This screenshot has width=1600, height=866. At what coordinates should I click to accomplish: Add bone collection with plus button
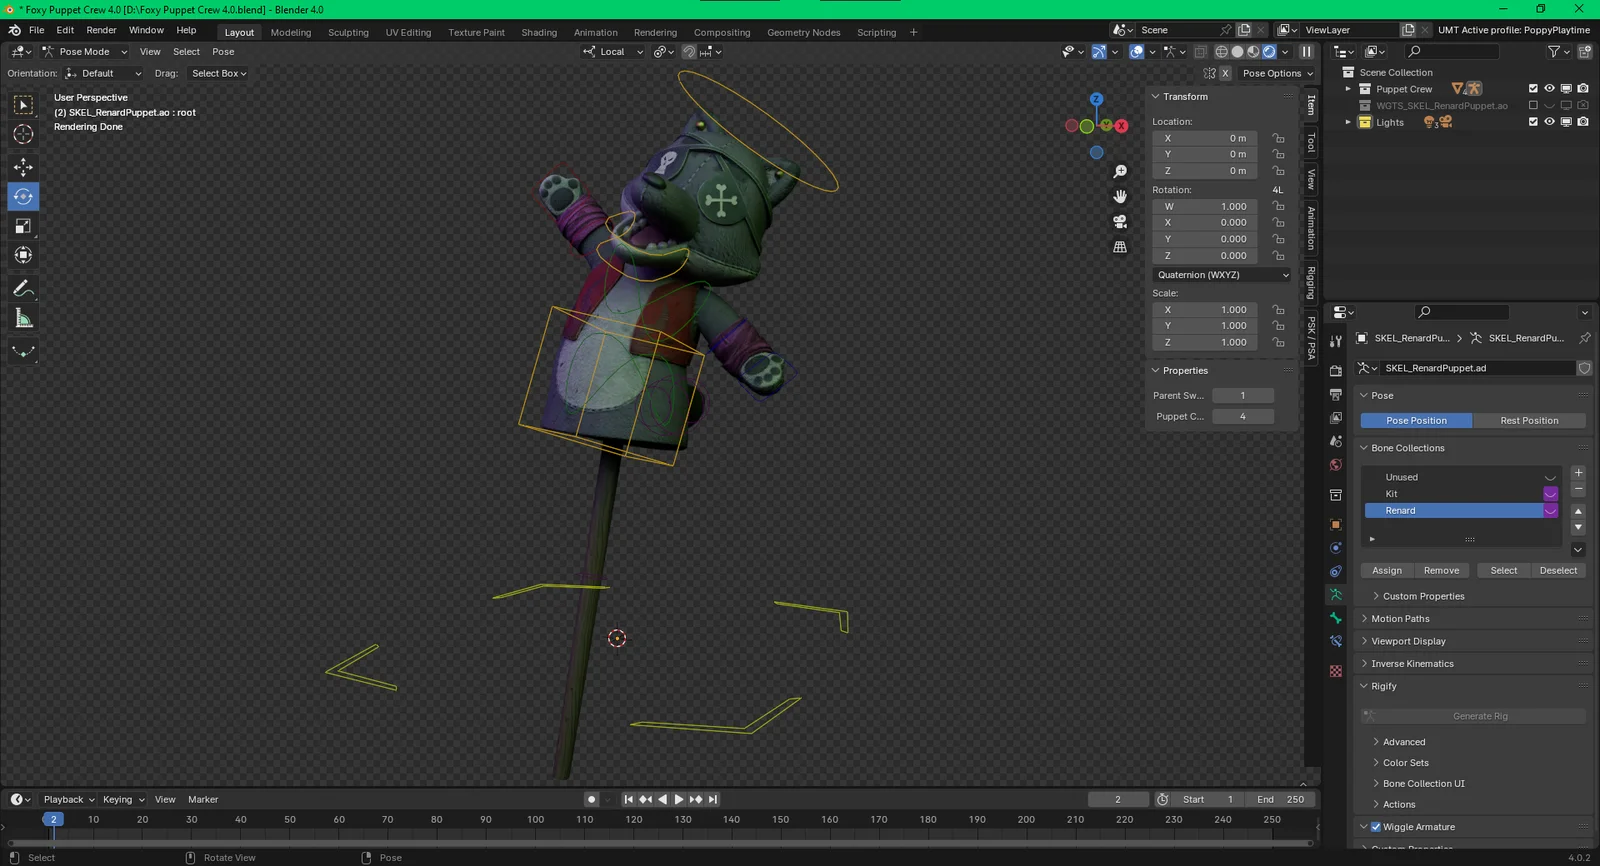1578,473
